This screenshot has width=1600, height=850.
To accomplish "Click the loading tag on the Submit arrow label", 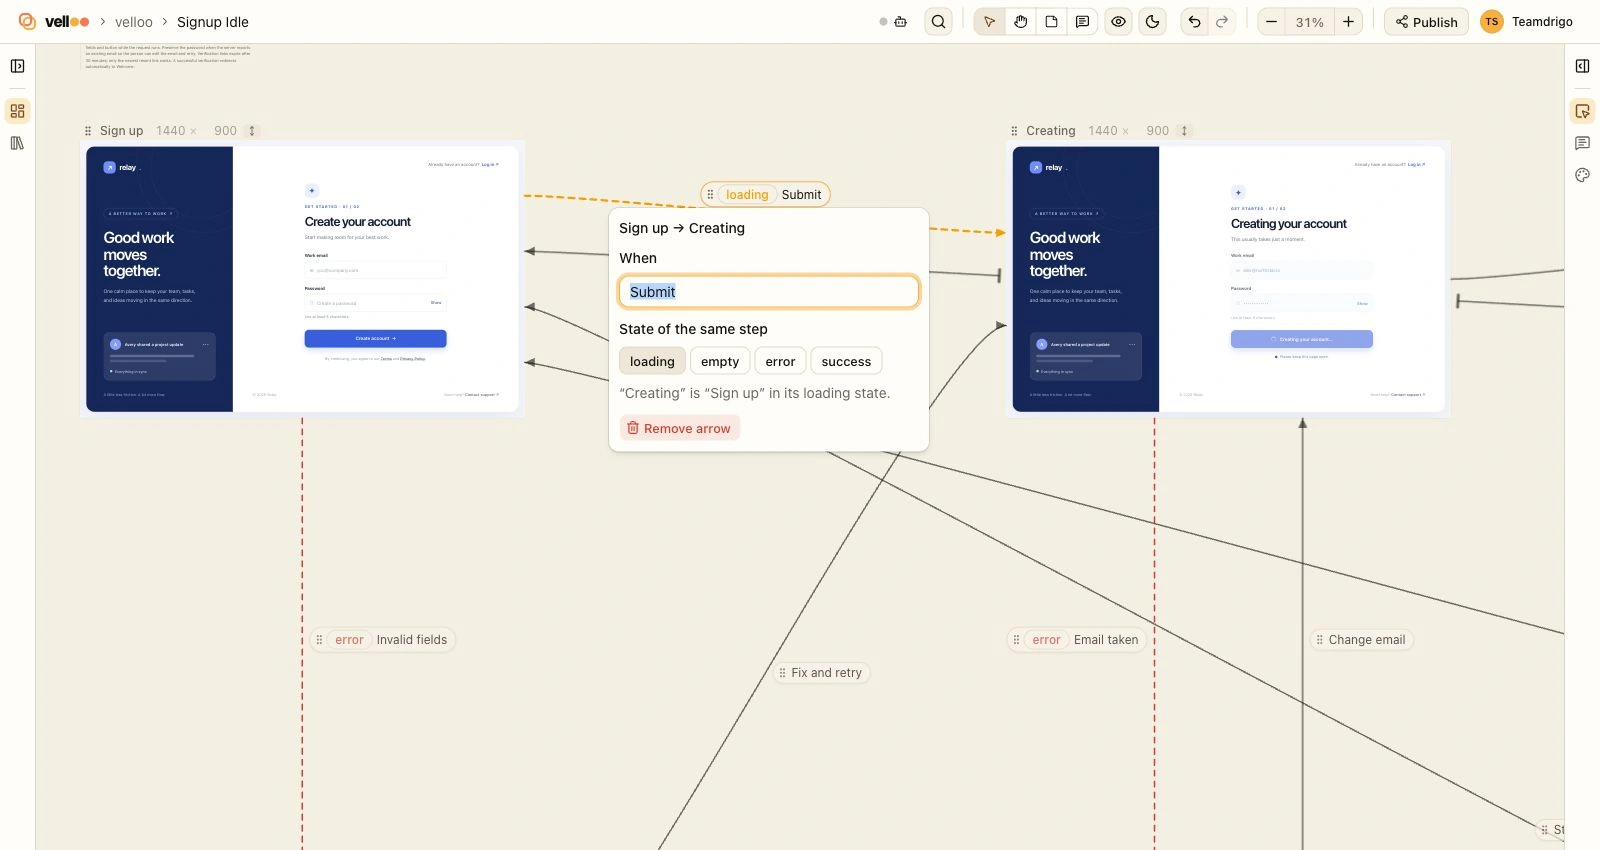I will (x=747, y=195).
